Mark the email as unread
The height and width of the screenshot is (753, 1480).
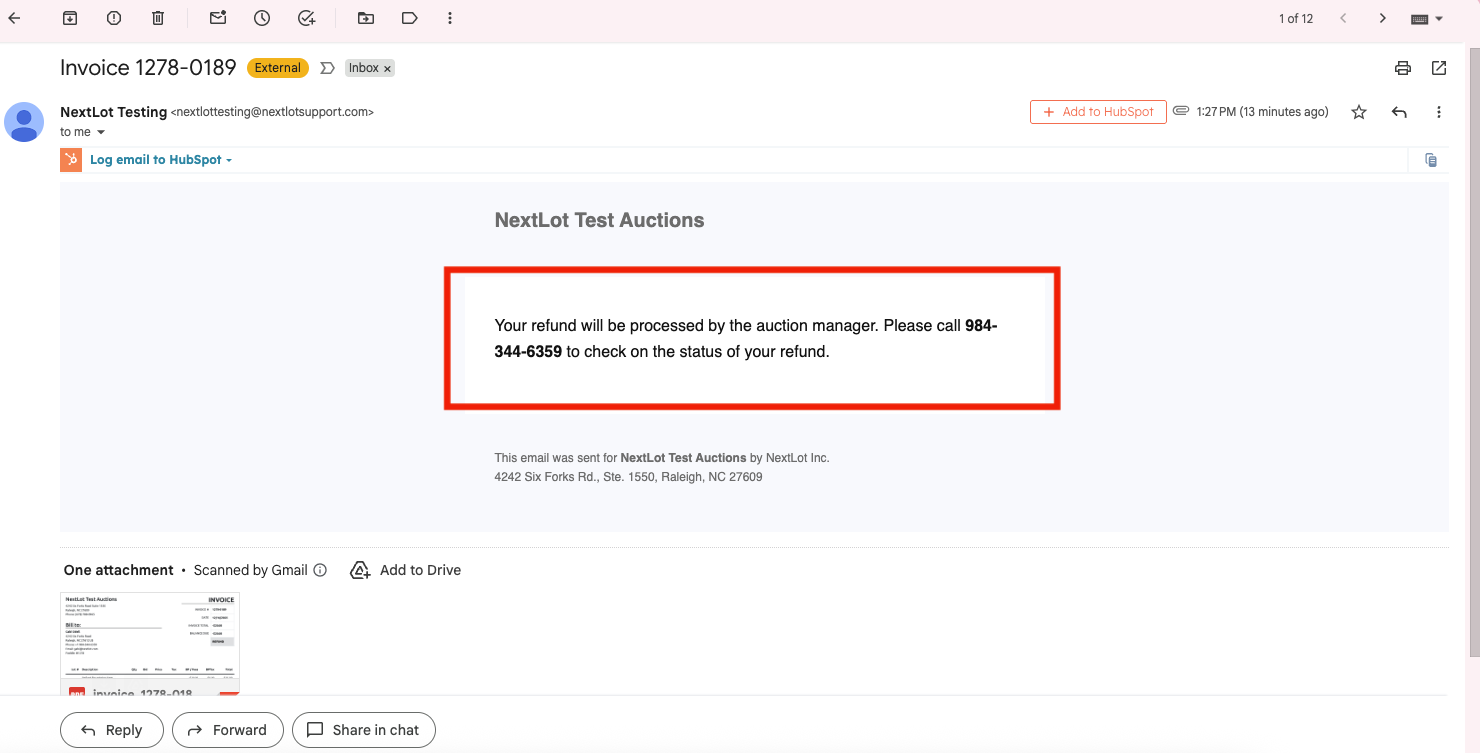click(218, 18)
